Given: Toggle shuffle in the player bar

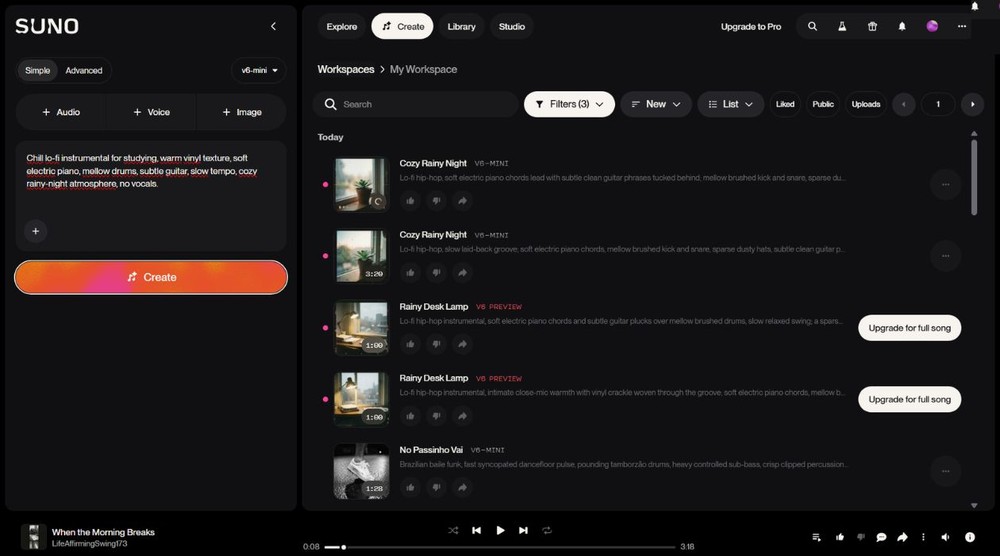Looking at the screenshot, I should [x=453, y=530].
